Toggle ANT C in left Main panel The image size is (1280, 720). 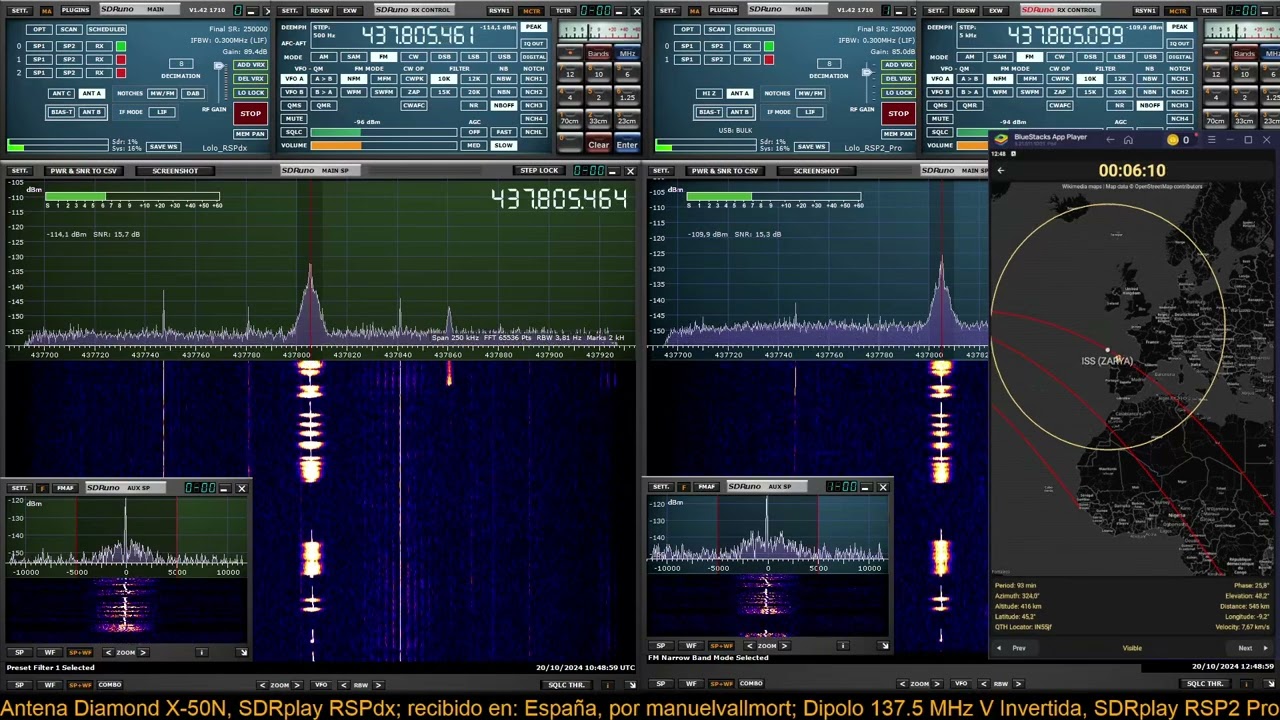tap(61, 93)
